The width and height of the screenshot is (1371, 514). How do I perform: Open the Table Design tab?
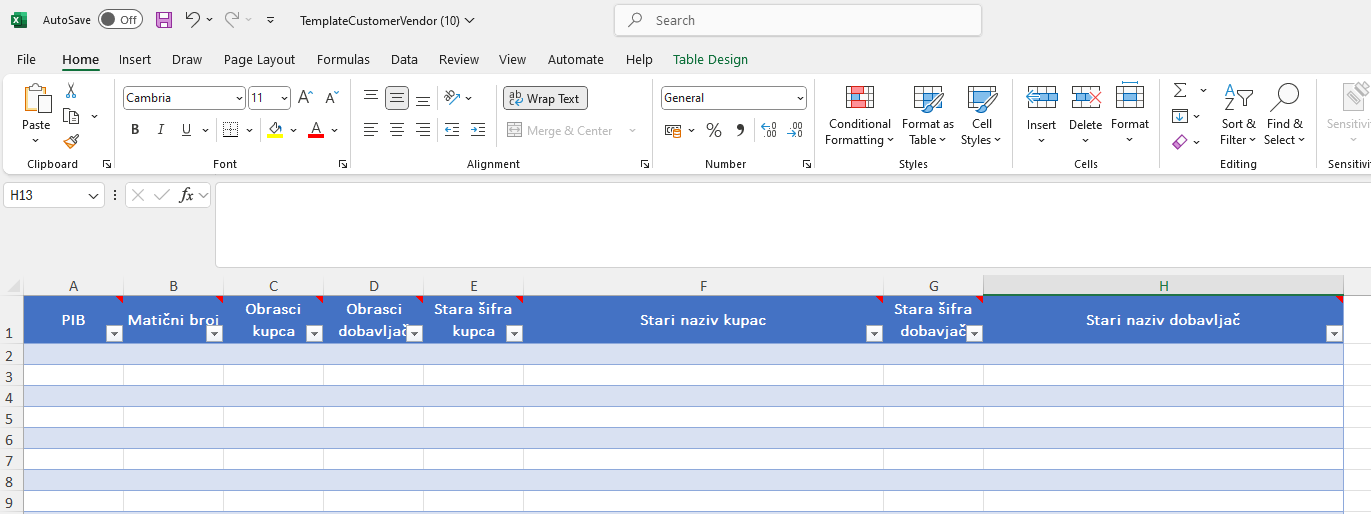point(710,60)
